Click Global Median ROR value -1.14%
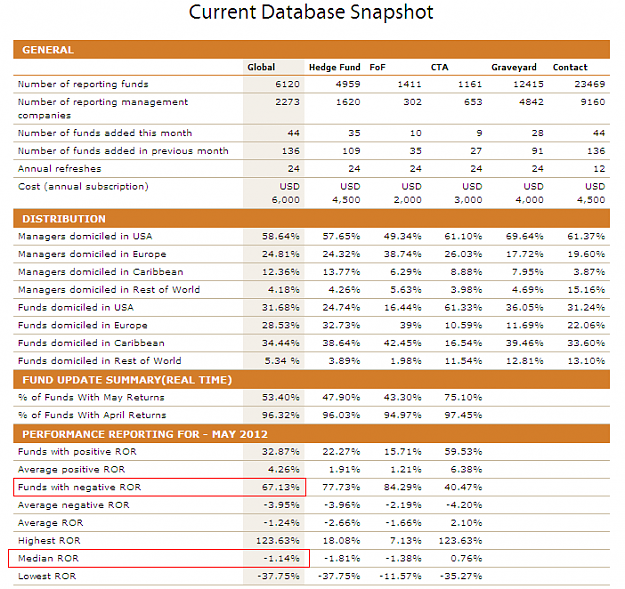The width and height of the screenshot is (625, 589). (x=281, y=558)
